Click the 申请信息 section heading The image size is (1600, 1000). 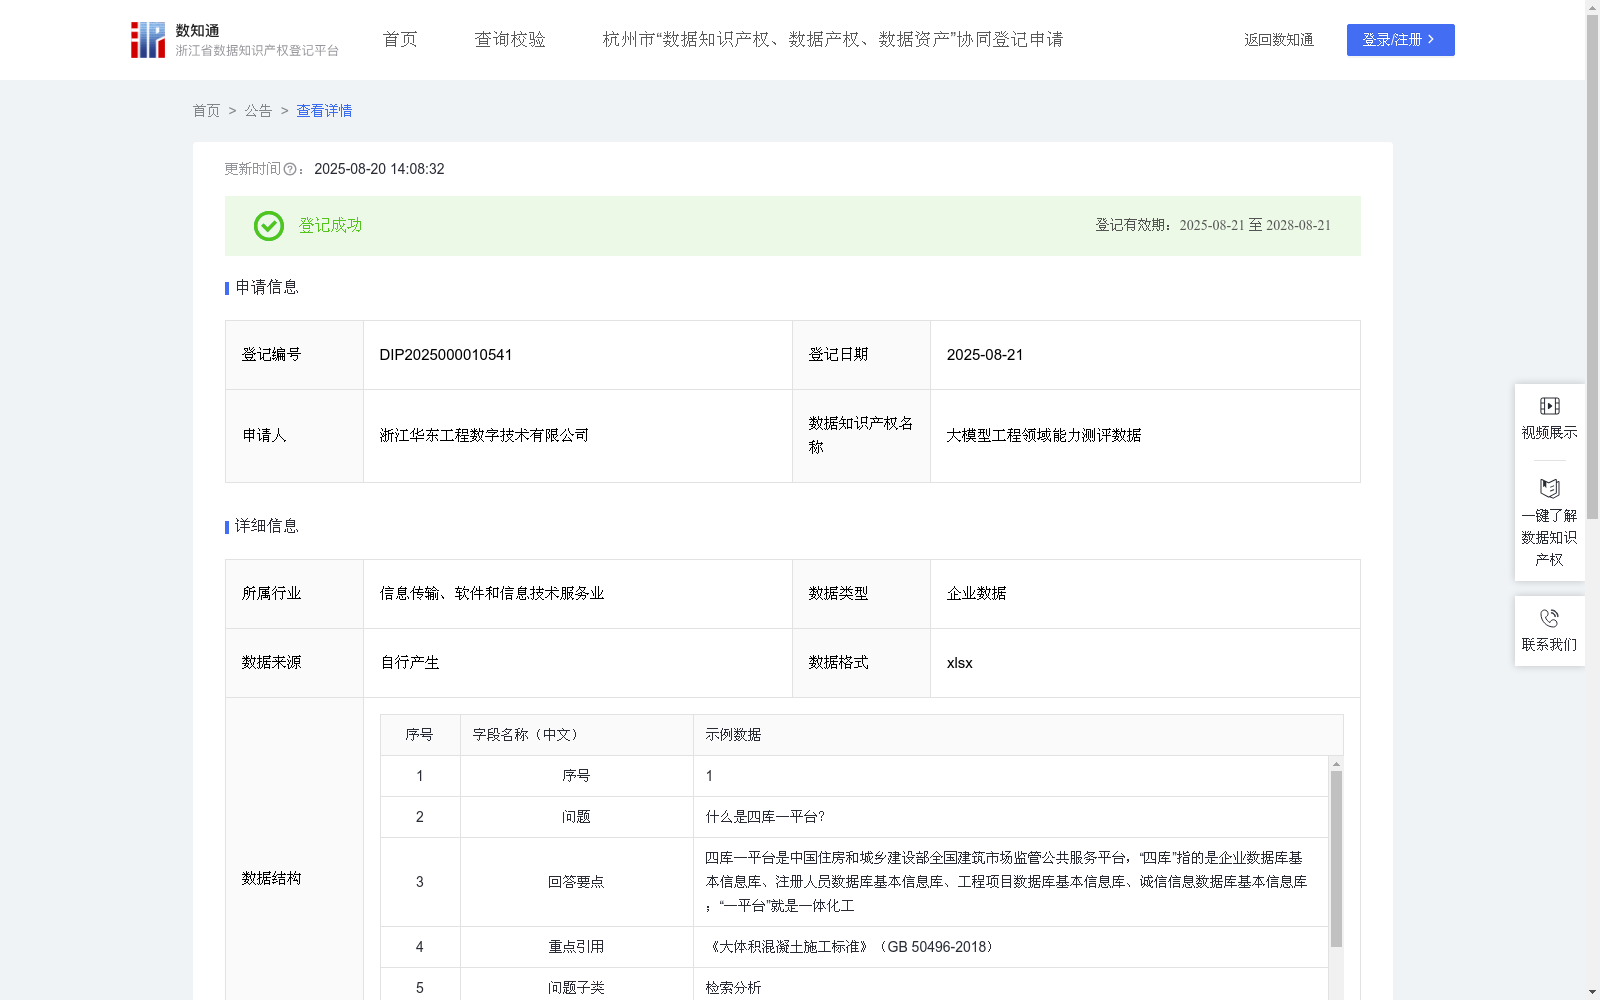(x=266, y=288)
